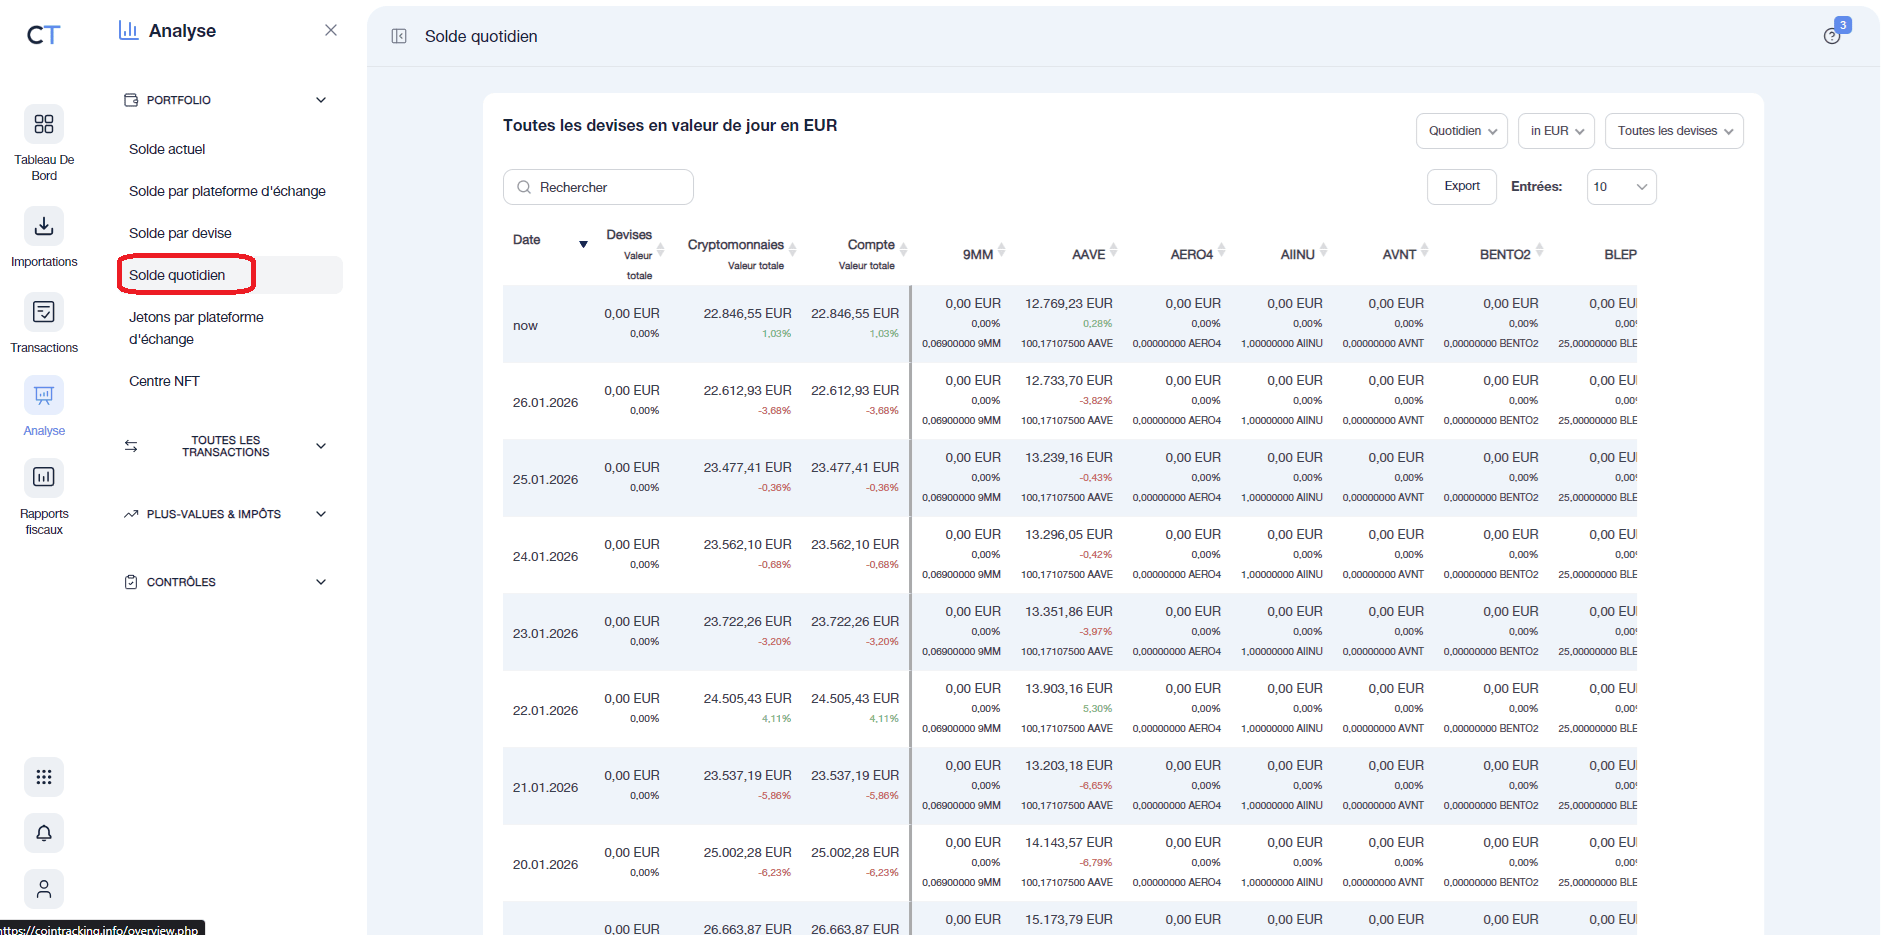Viewport: 1890px width, 935px height.
Task: Open Centre NFT from the menu
Action: pyautogui.click(x=163, y=380)
